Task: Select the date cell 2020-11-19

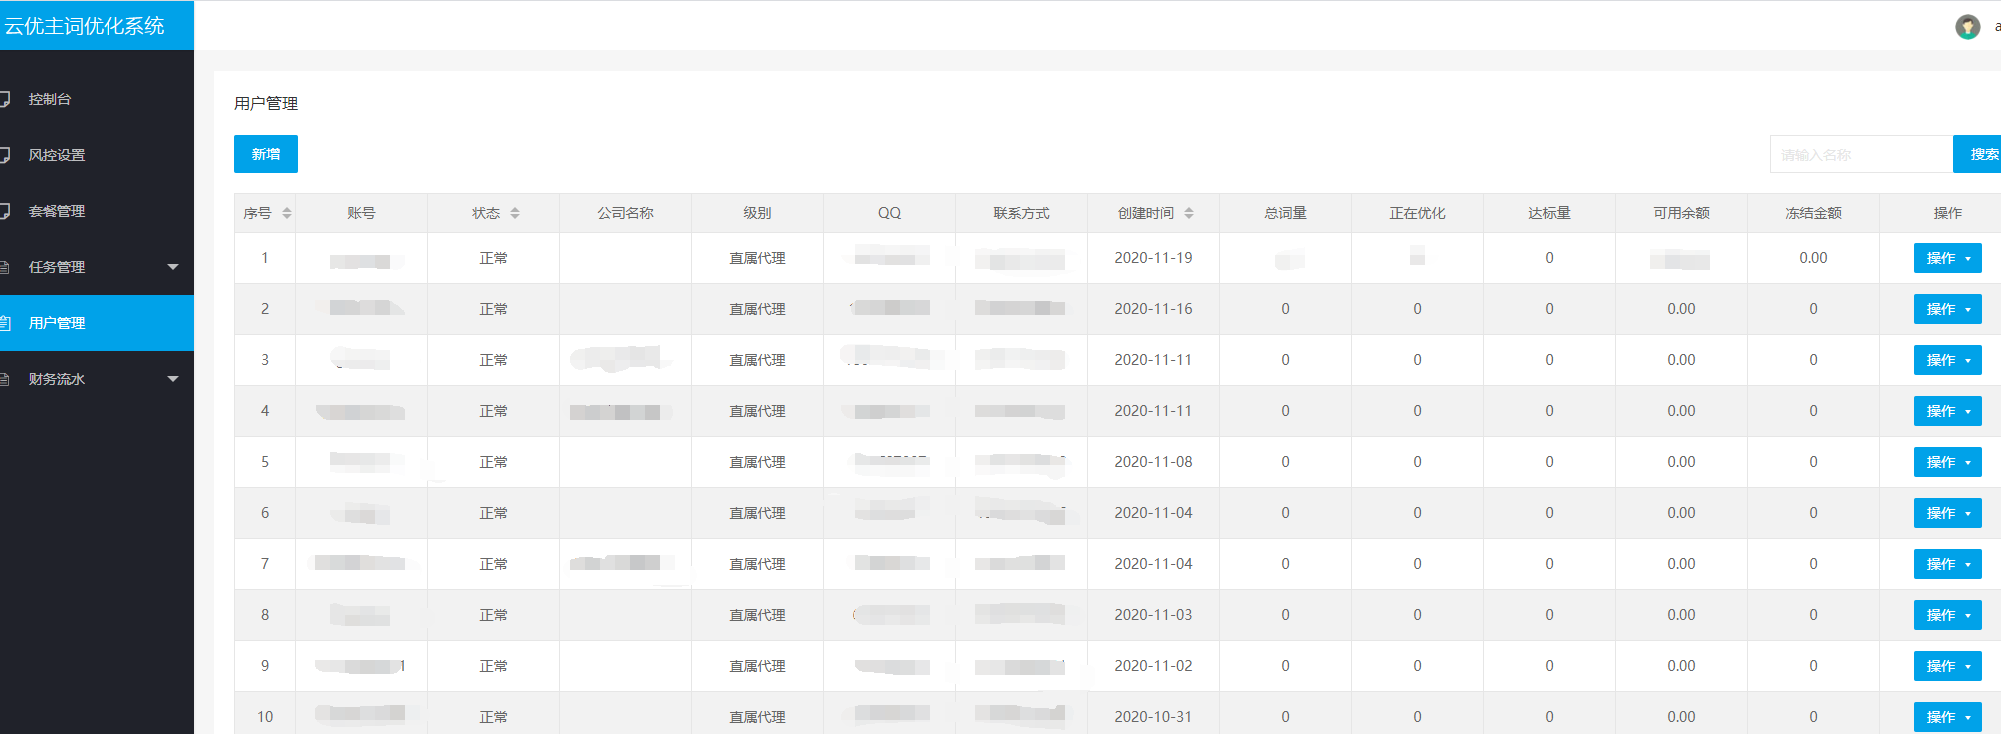Action: pos(1153,258)
